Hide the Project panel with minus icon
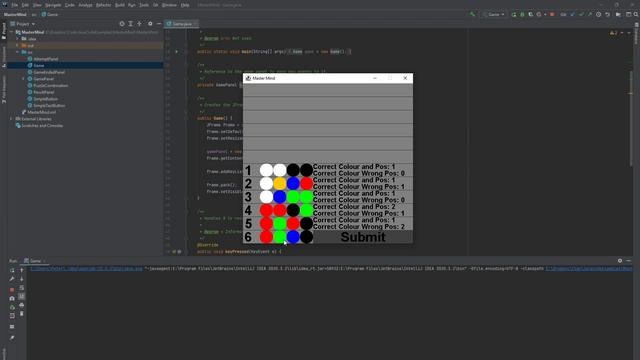 coord(159,24)
